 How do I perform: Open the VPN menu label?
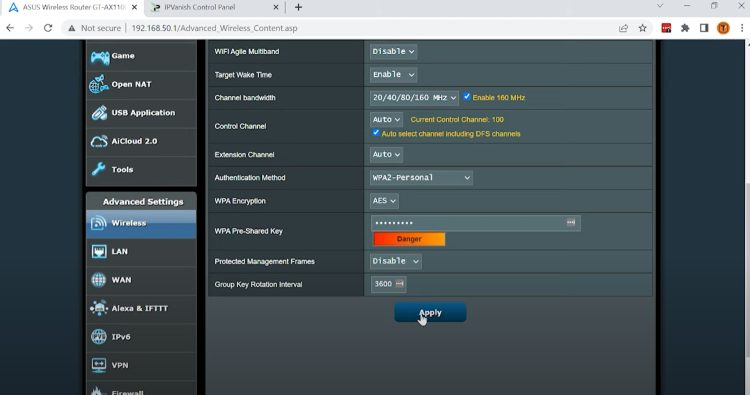tap(120, 365)
